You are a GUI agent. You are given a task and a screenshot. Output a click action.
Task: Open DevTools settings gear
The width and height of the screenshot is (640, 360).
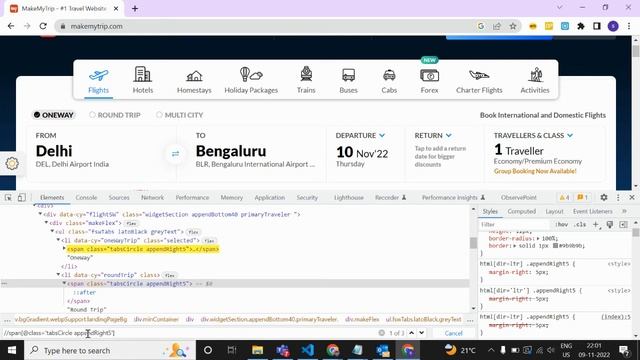coord(604,197)
